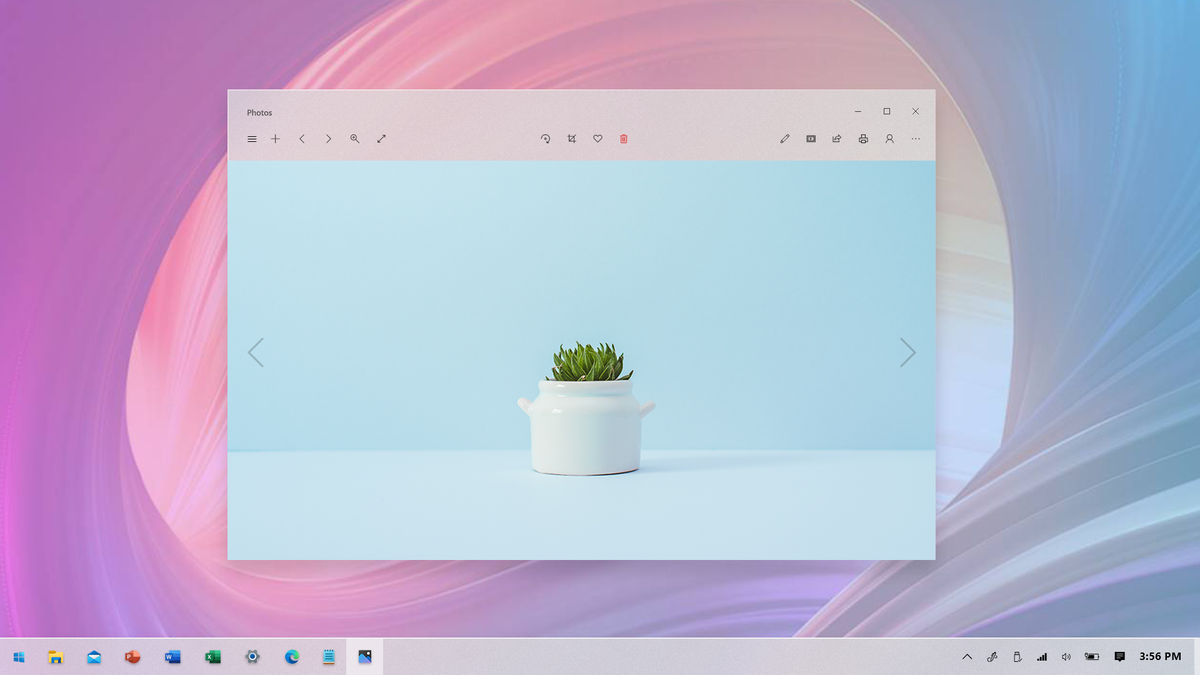Open the Action Center notifications
The image size is (1200, 675).
point(1120,657)
